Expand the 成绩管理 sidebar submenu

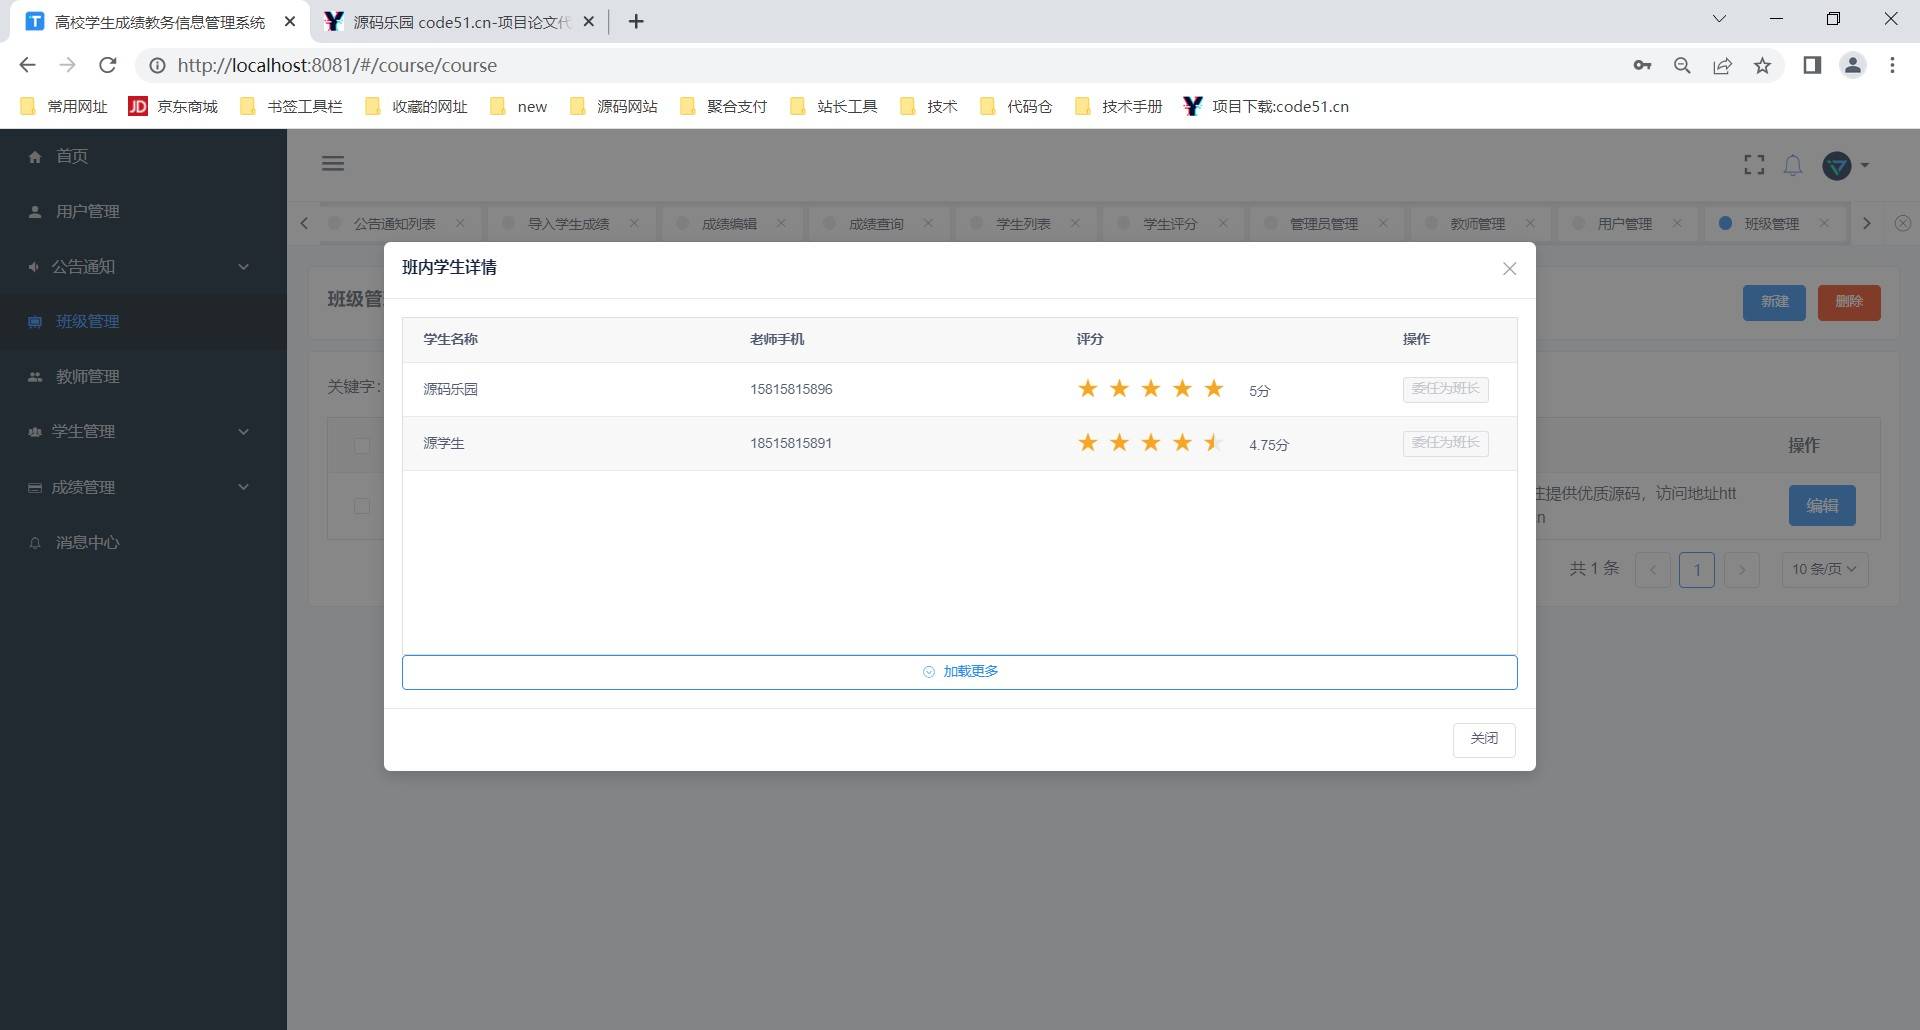coord(143,487)
